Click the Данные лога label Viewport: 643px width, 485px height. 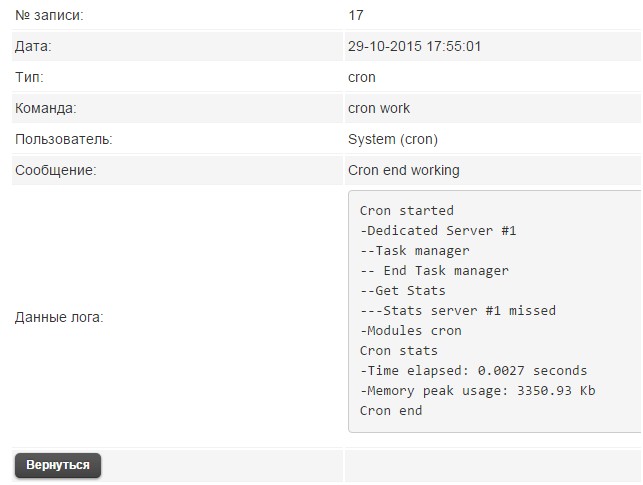point(59,317)
